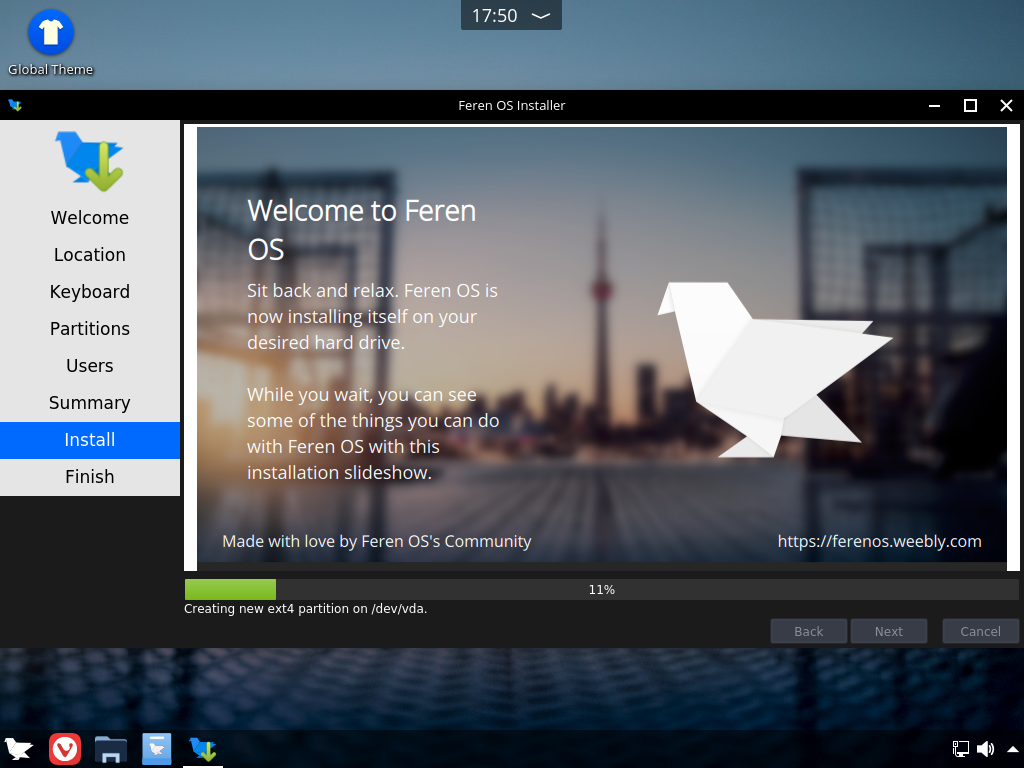This screenshot has width=1024, height=768.
Task: Click the installer logo above the step list
Action: point(89,159)
